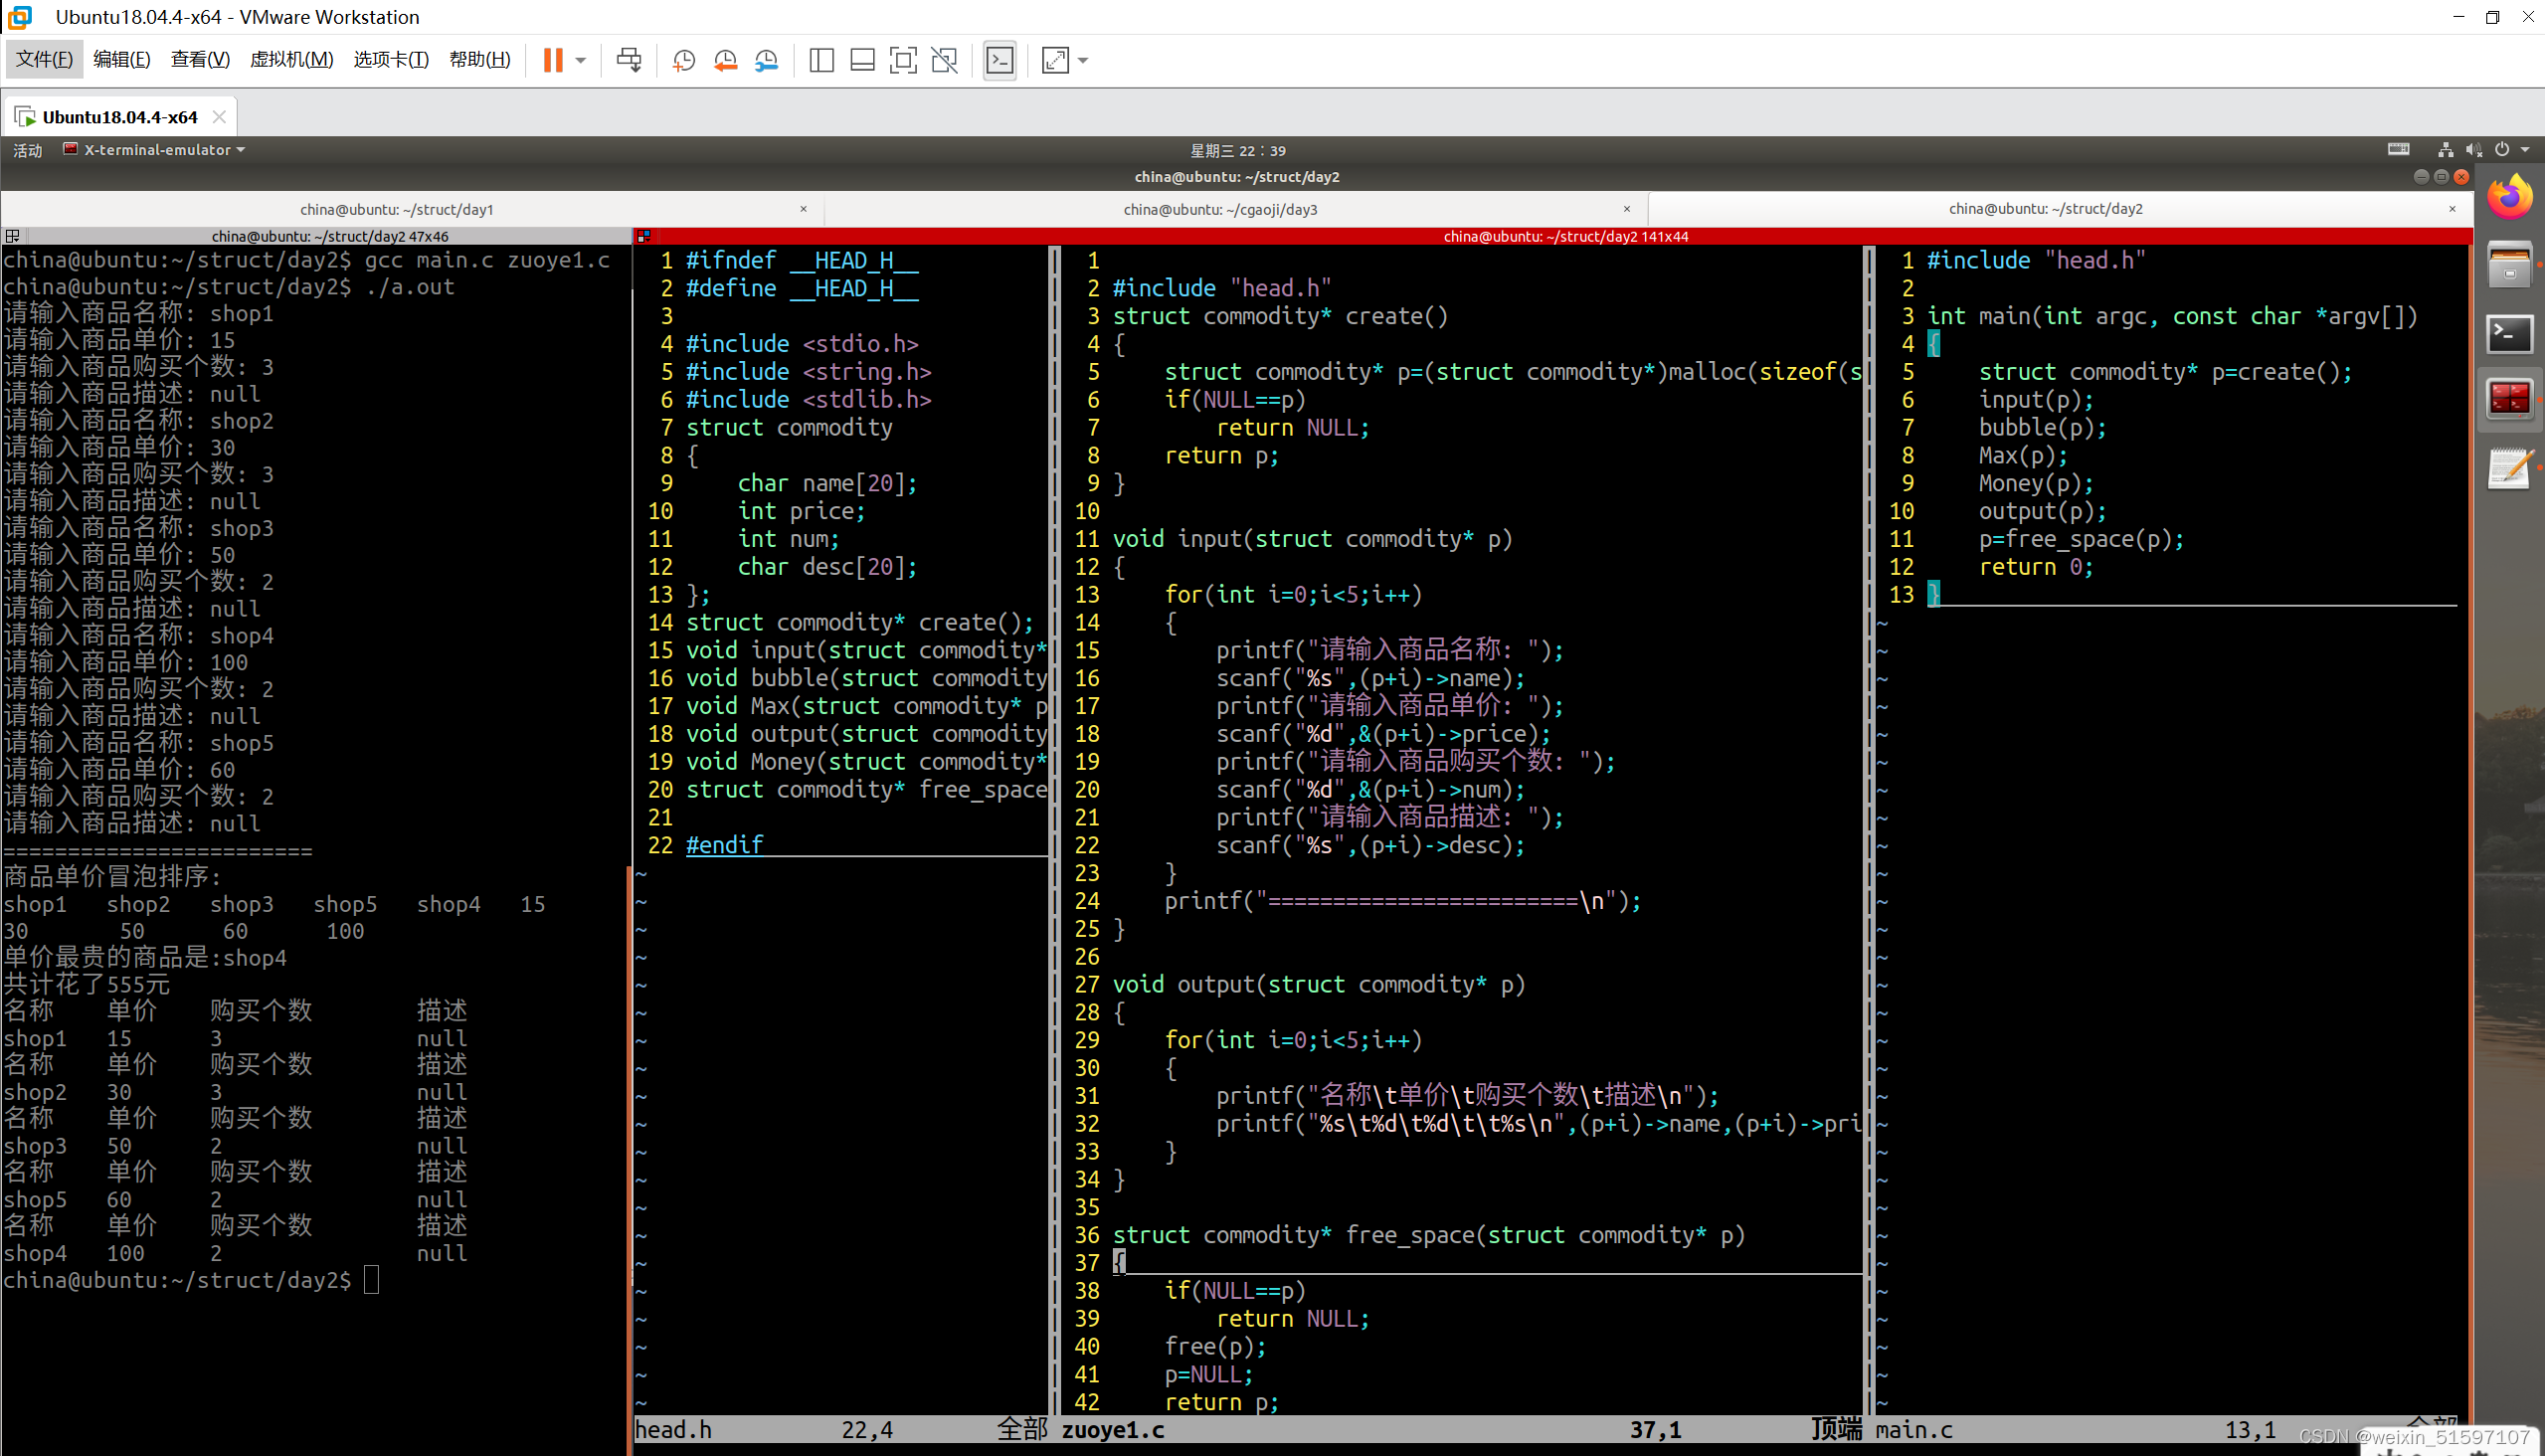Open the snapshot manager icon
Screen dimensions: 2545x1456
pyautogui.click(x=767, y=60)
